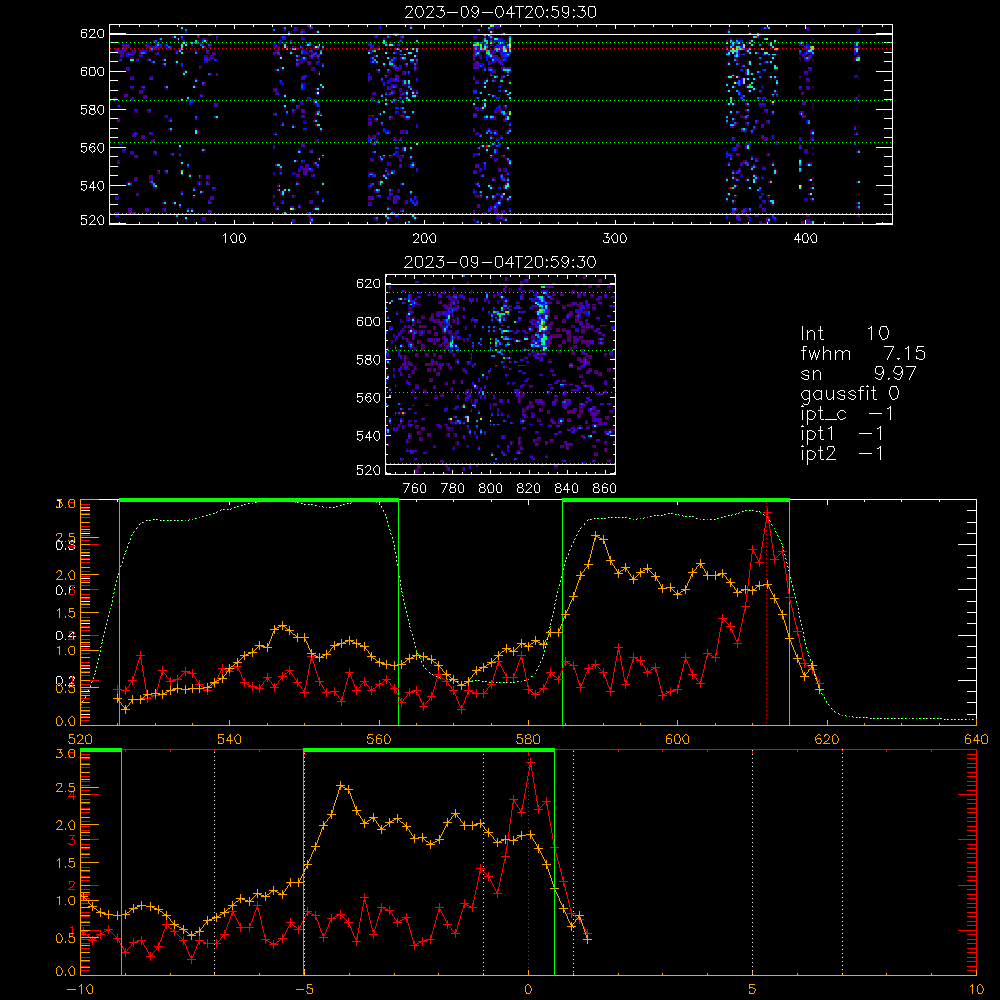Click the 1.5 y-axis label of bottom plot
The height and width of the screenshot is (1000, 1000).
(x=66, y=863)
